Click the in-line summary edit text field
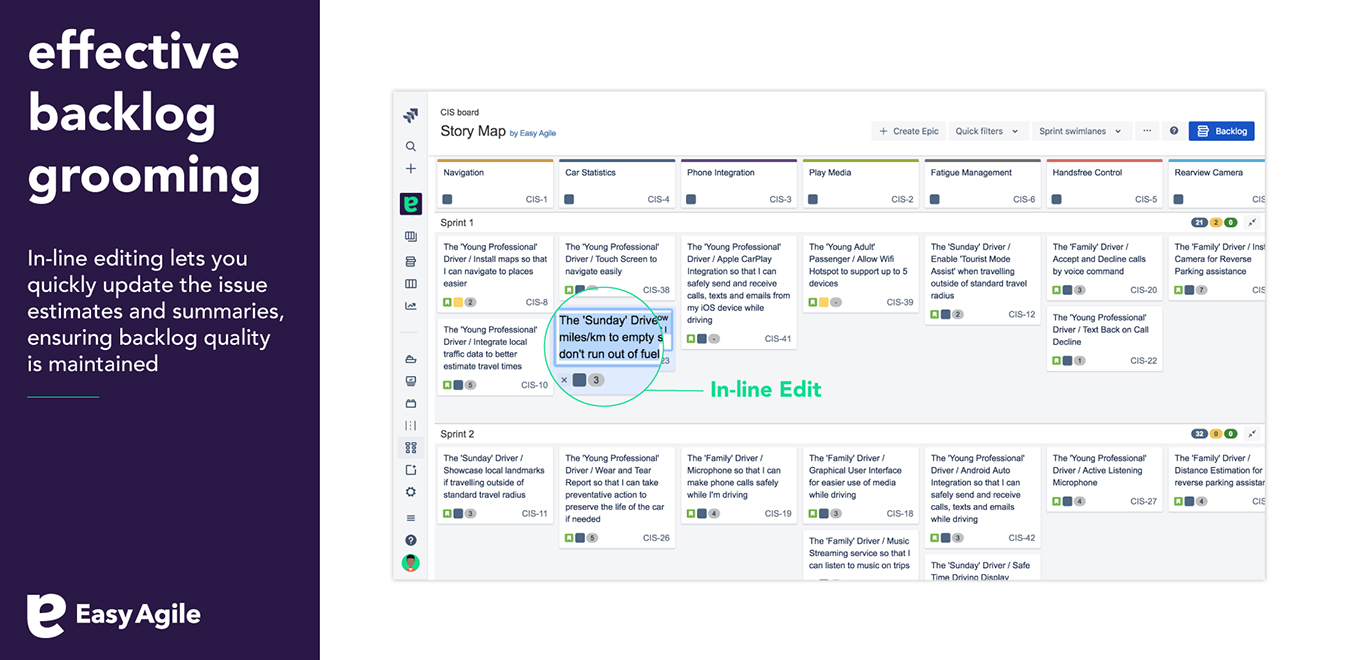The width and height of the screenshot is (1350, 660). [614, 339]
